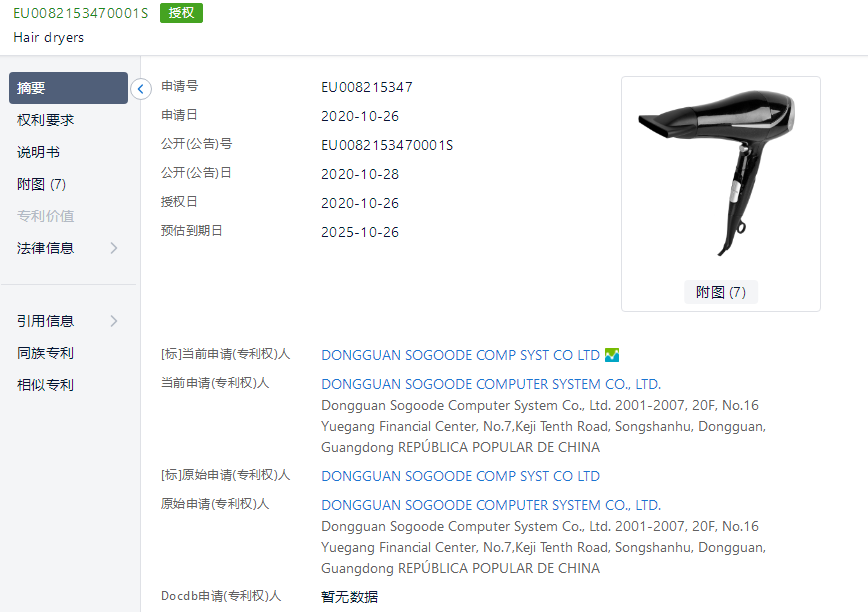Open 附图 (7) in the sidebar
This screenshot has height=612, width=868.
[x=42, y=184]
